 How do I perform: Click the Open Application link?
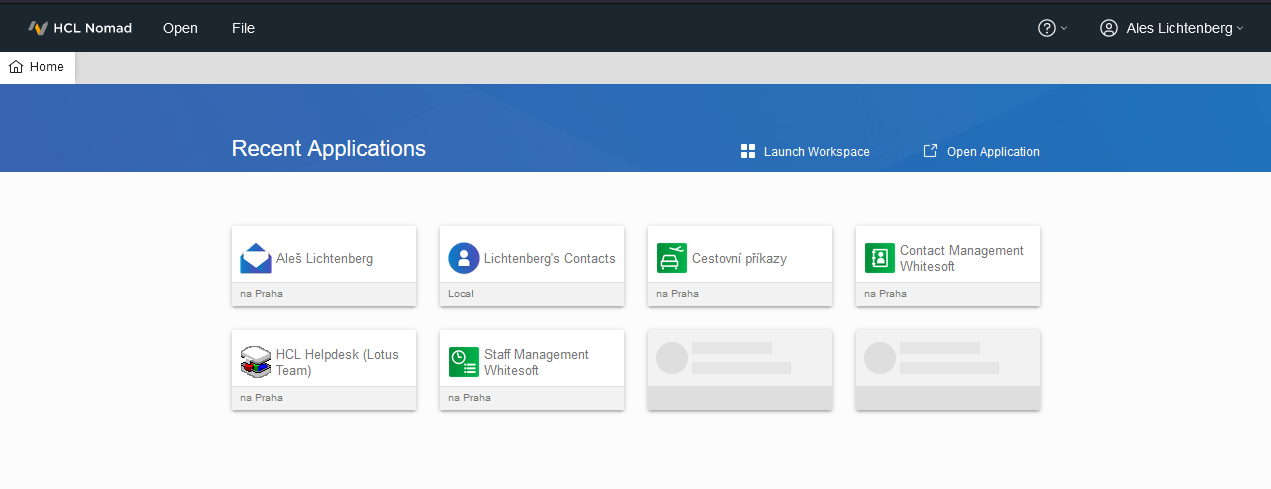[992, 152]
